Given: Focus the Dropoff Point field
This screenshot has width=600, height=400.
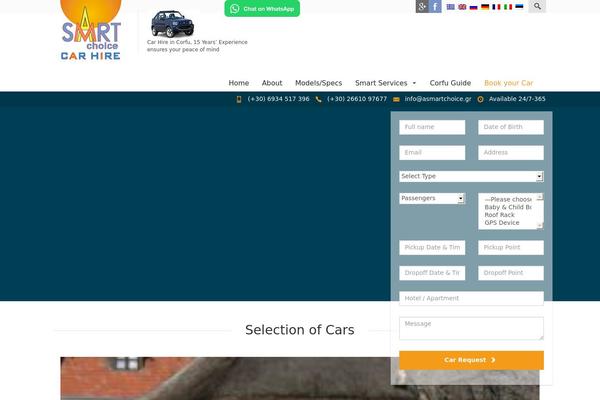Looking at the screenshot, I should 511,273.
